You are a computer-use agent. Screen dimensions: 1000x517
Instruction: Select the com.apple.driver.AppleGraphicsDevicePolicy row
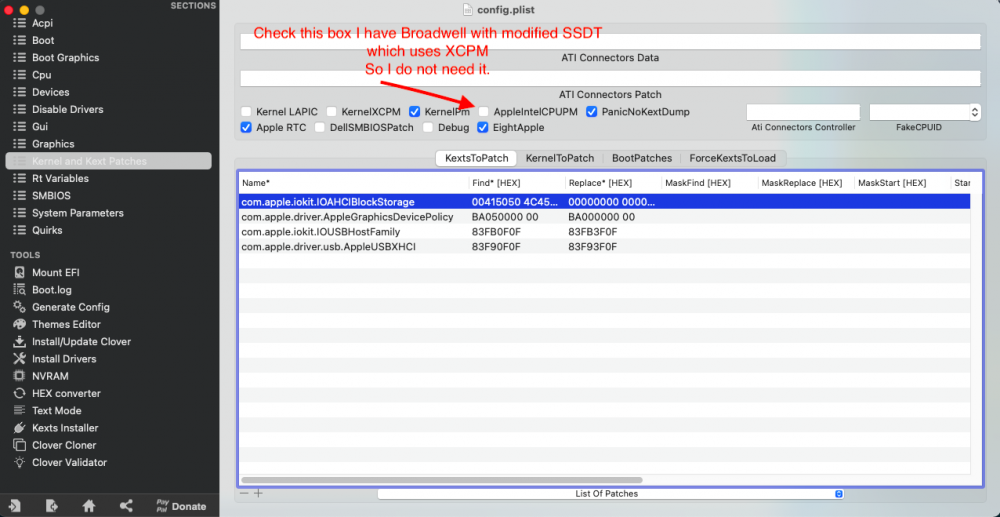(x=605, y=217)
